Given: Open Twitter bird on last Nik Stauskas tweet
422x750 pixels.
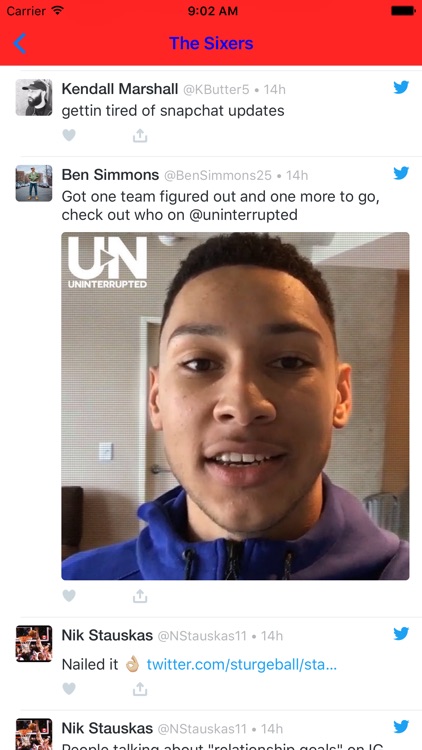Looking at the screenshot, I should [401, 727].
